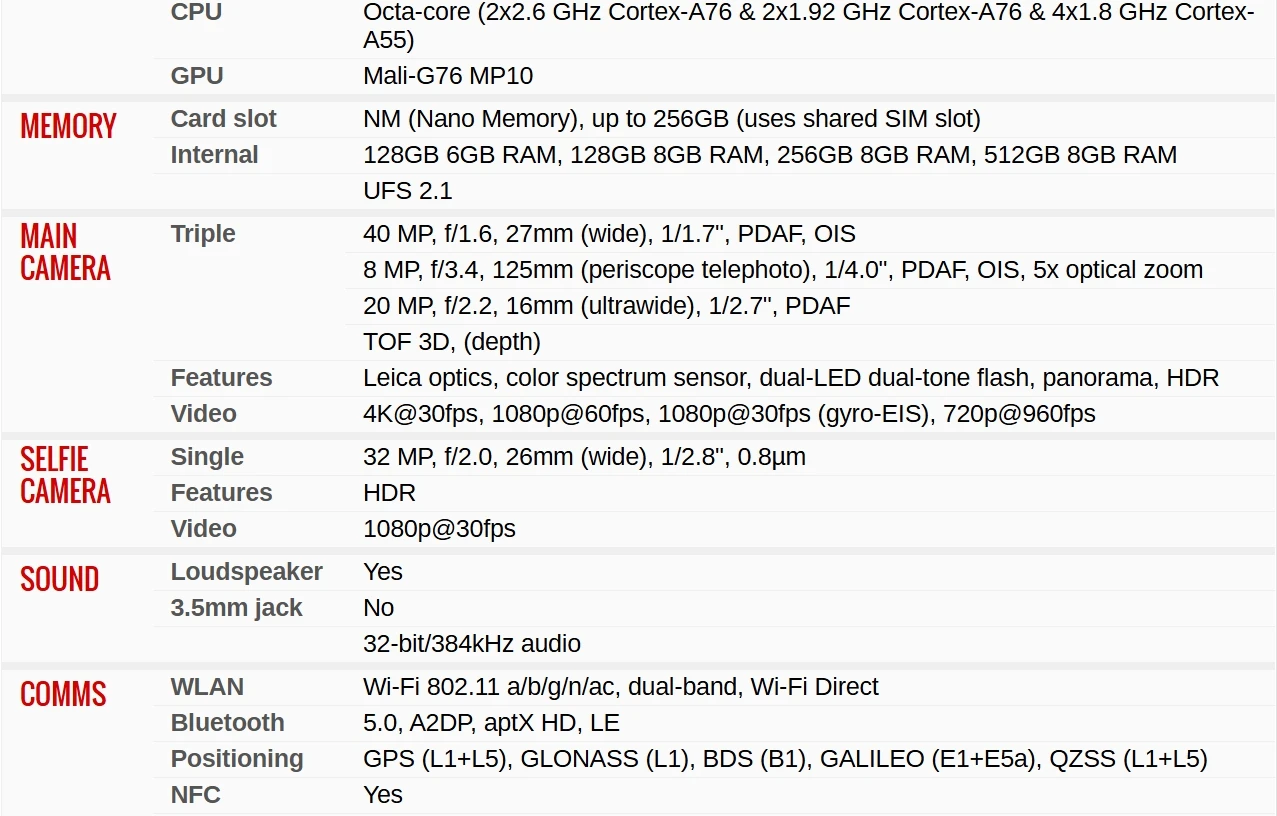Open the WLAN spec link
The width and height of the screenshot is (1277, 816).
pos(207,687)
